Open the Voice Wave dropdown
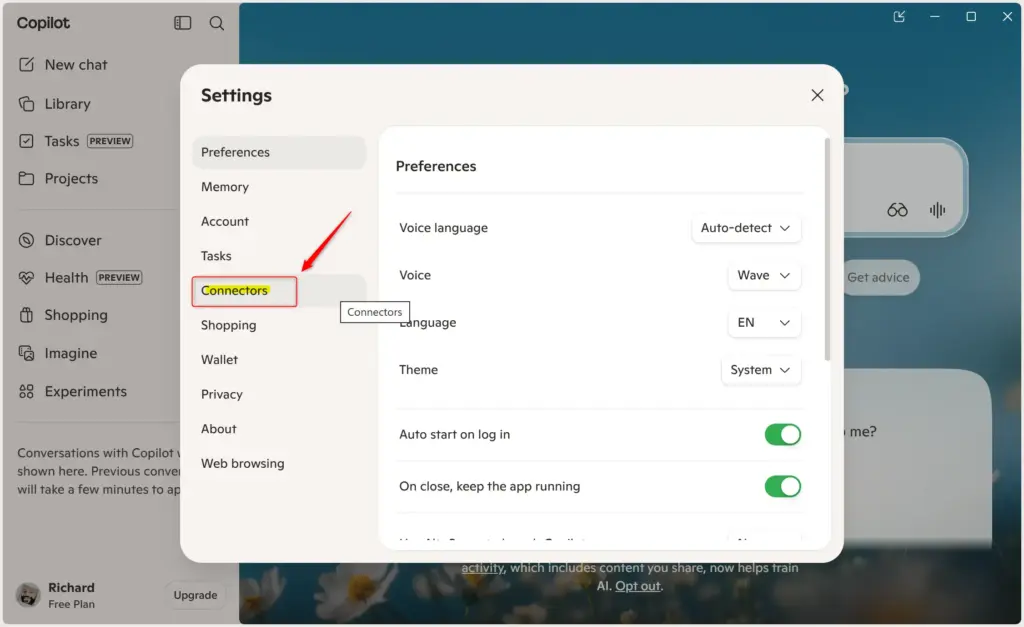Screen dimensions: 1024x627 pyautogui.click(x=764, y=276)
